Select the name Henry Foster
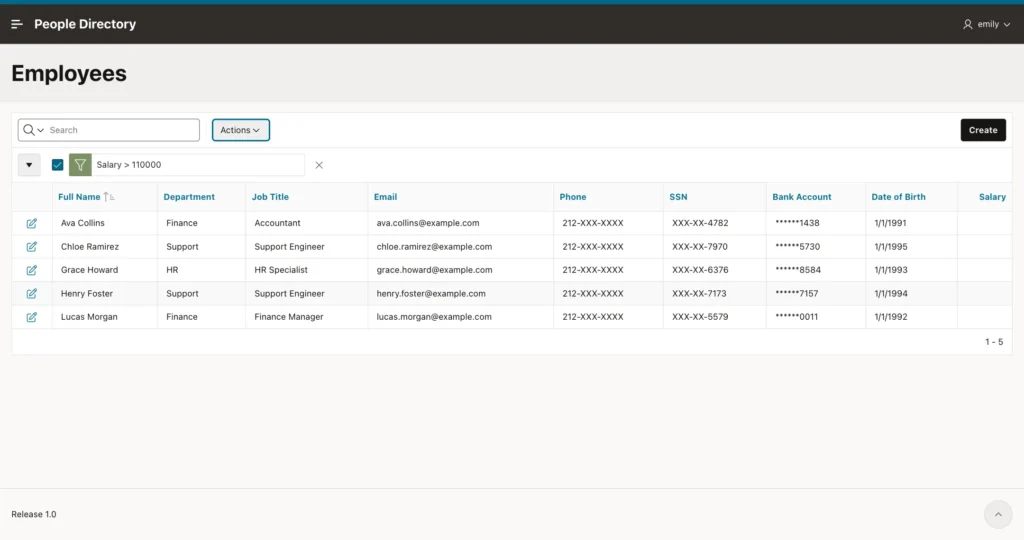The width and height of the screenshot is (1024, 540). point(87,293)
